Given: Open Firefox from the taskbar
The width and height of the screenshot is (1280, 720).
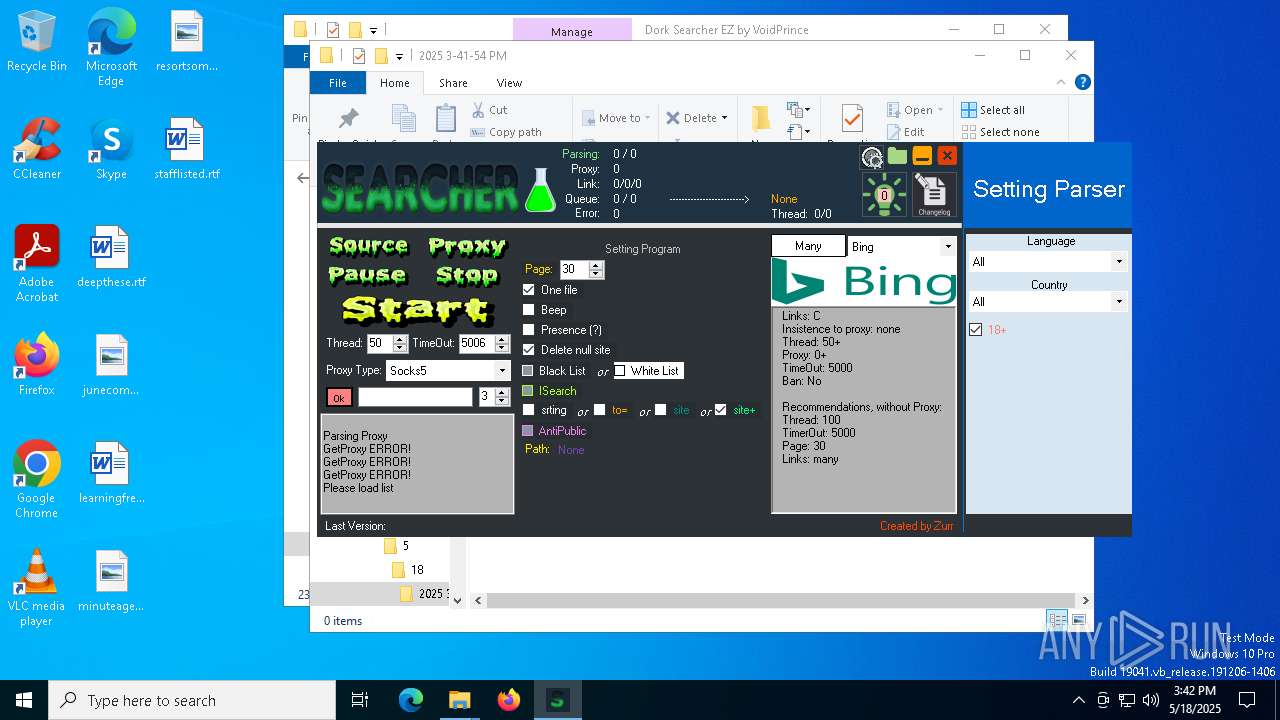Looking at the screenshot, I should coord(509,700).
